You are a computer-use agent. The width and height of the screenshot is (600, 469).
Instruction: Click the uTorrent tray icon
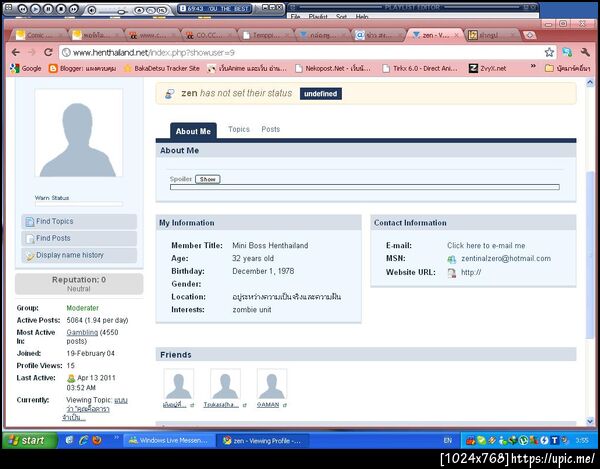point(523,441)
